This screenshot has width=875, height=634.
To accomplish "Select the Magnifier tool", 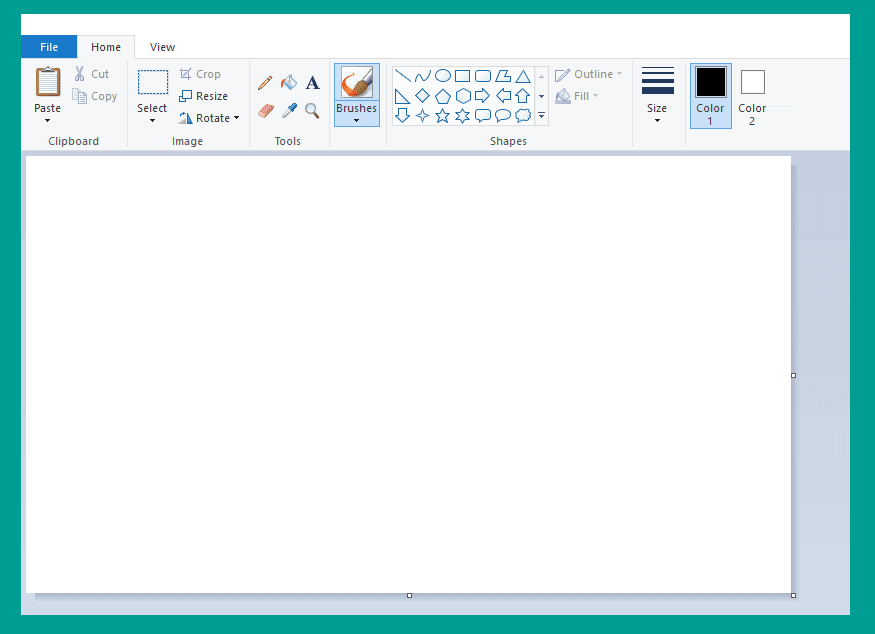I will coord(312,111).
